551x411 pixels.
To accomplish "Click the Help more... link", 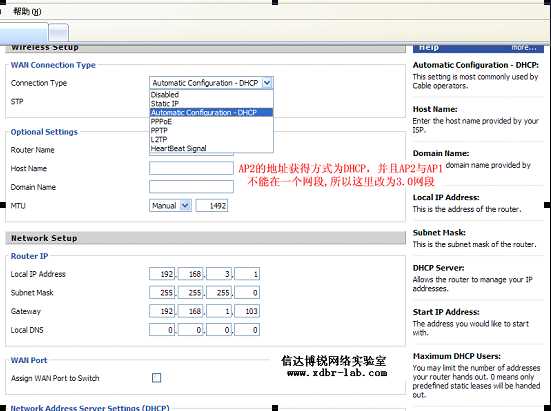I will 524,47.
